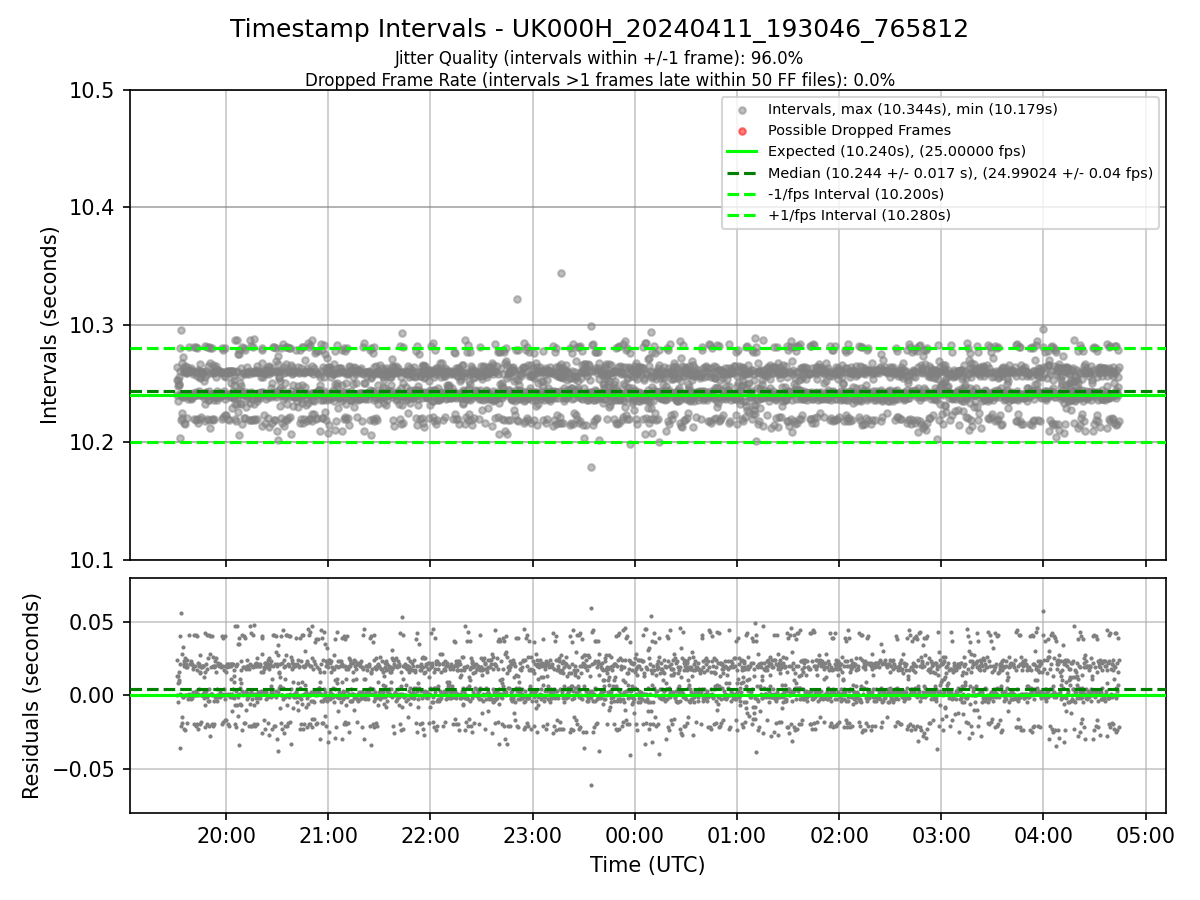Screen dimensions: 1200x900
Task: Click the "Intervals (seconds)" y-axis label
Action: 50,325
